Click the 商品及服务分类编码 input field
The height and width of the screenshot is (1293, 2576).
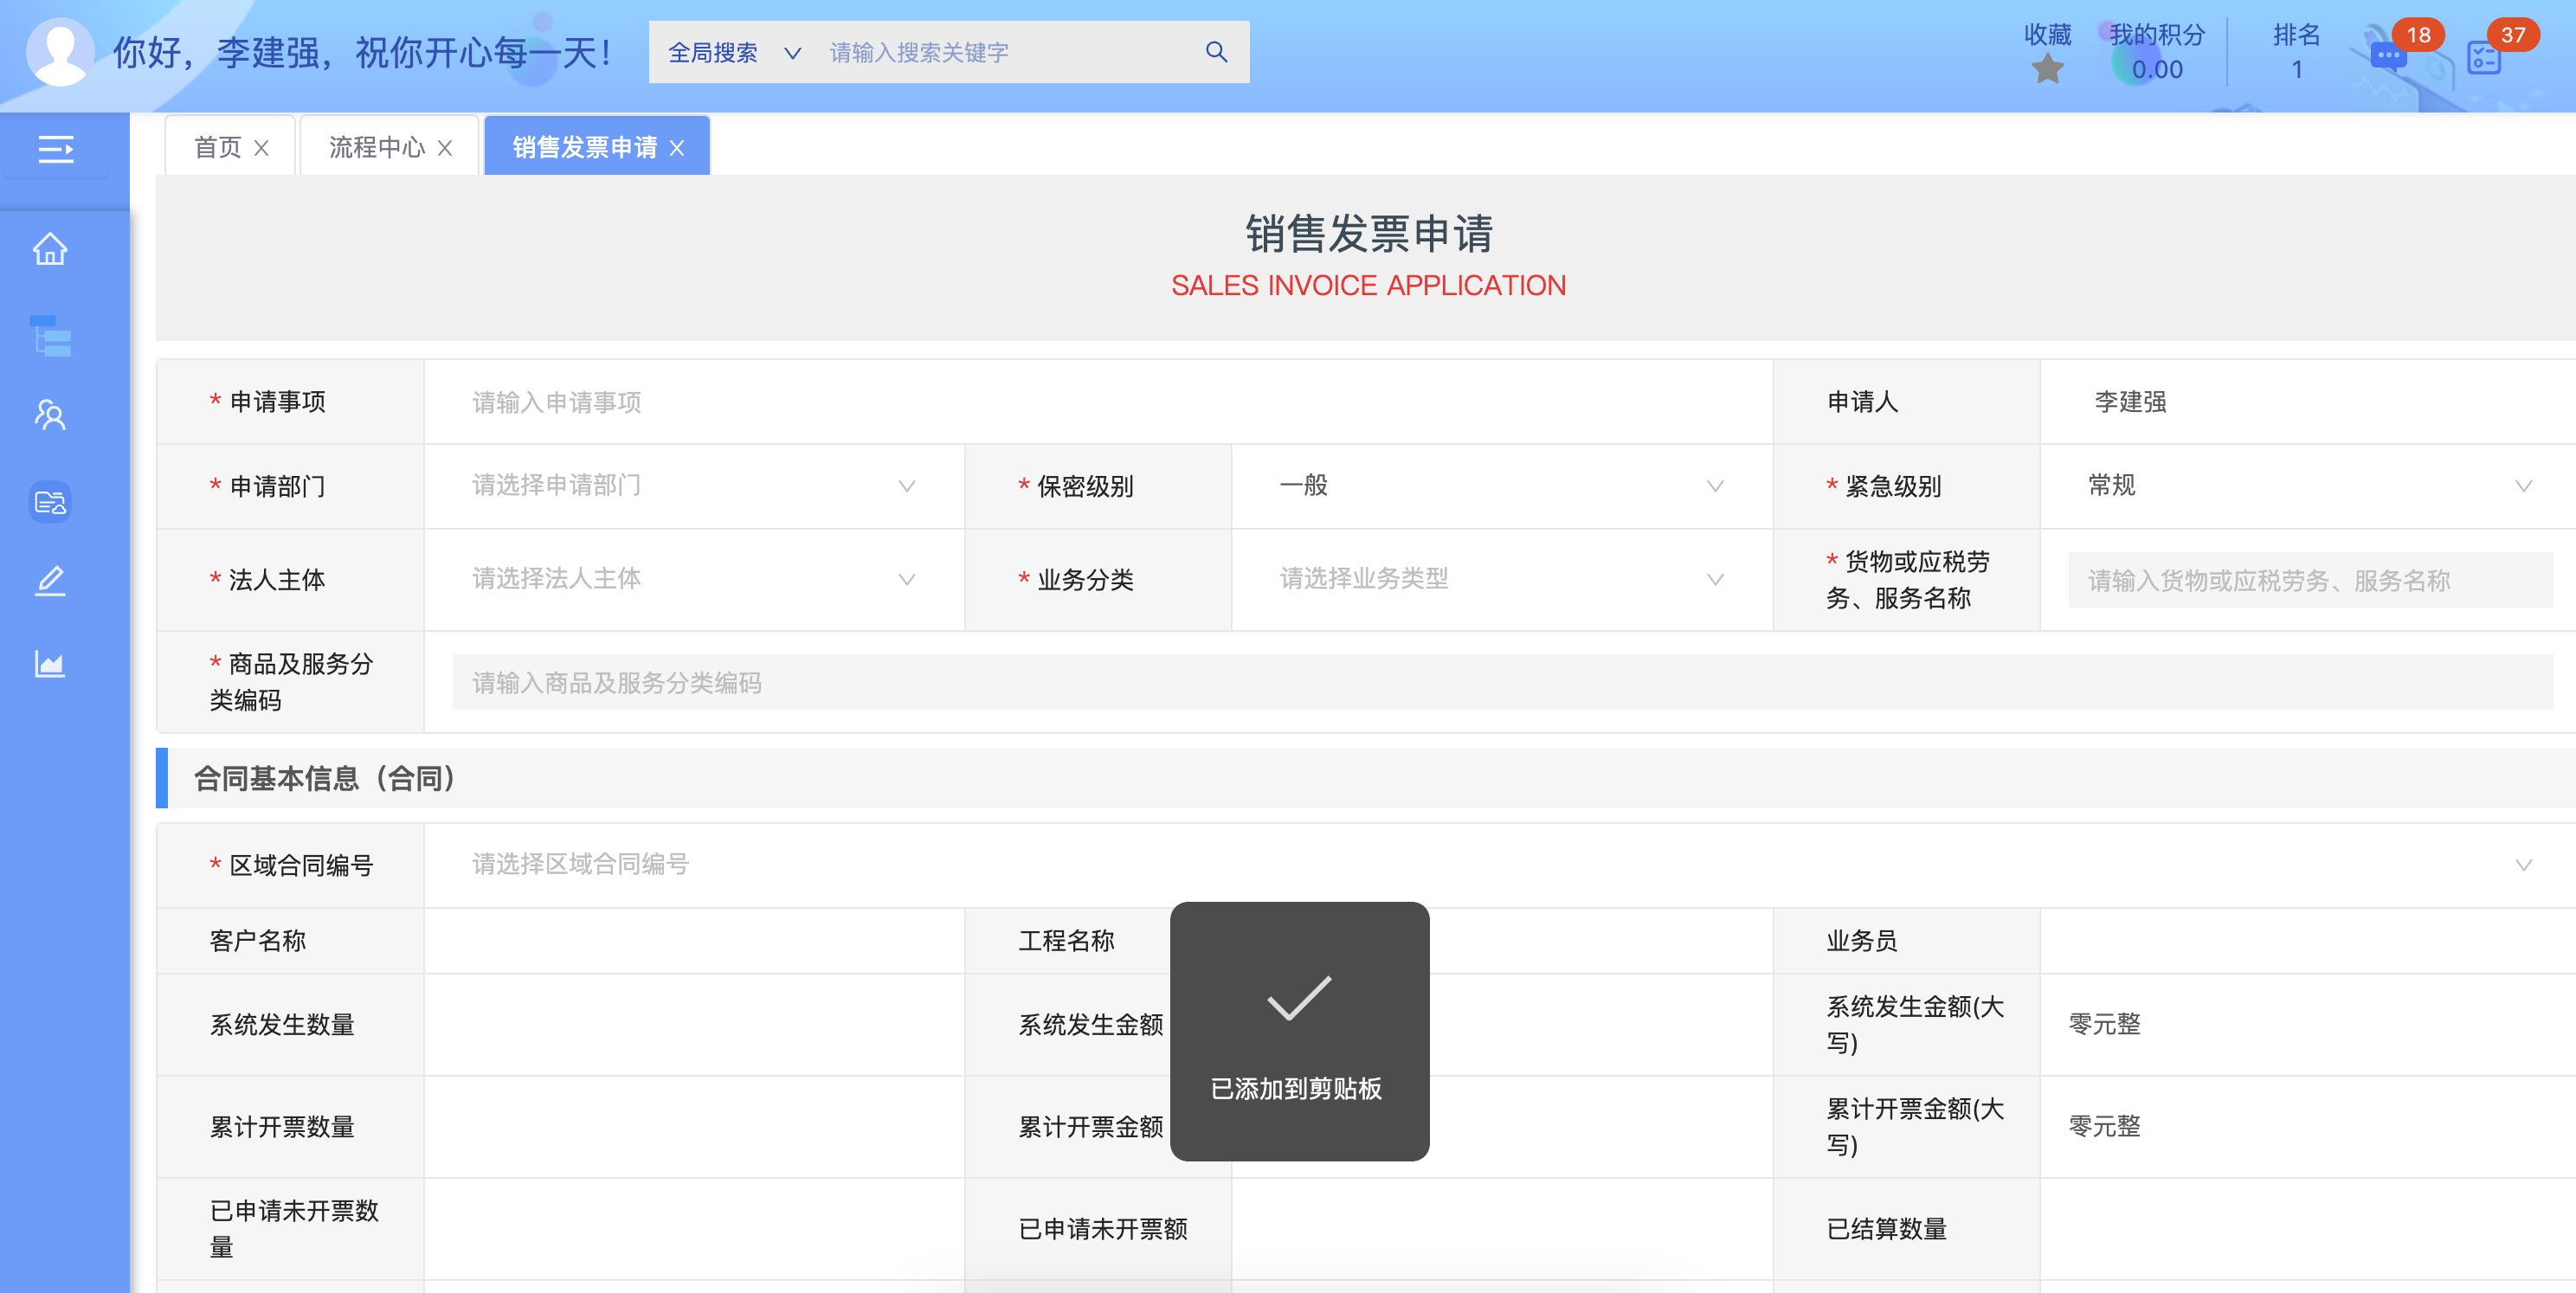1502,682
